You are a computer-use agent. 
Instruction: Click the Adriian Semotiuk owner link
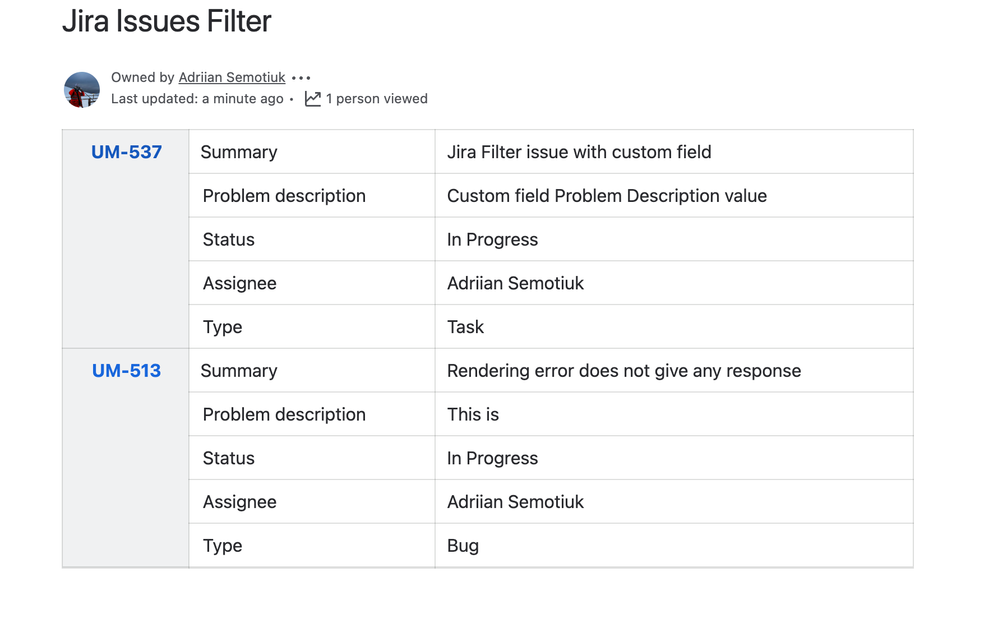coord(232,78)
